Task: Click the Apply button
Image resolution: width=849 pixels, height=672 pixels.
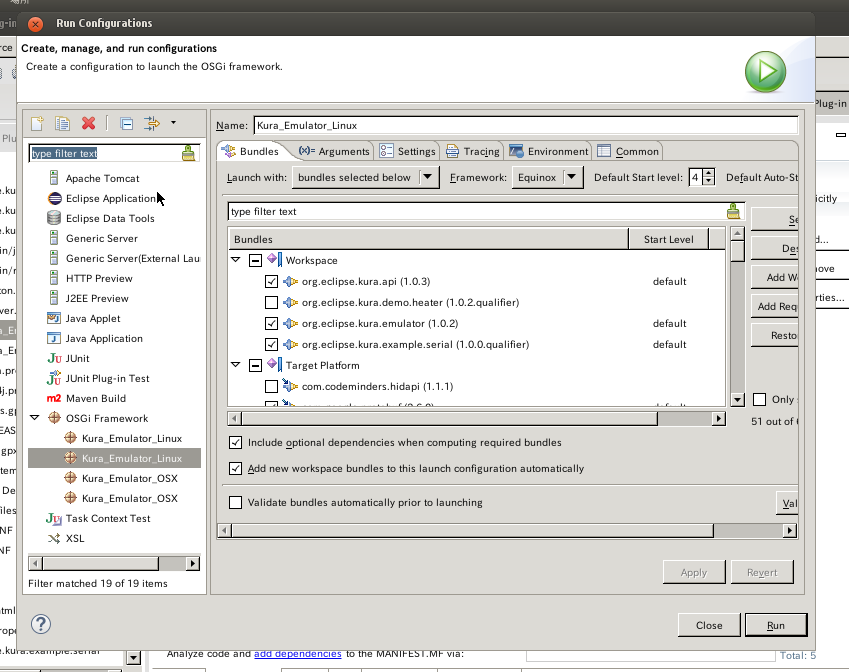Action: pos(694,572)
